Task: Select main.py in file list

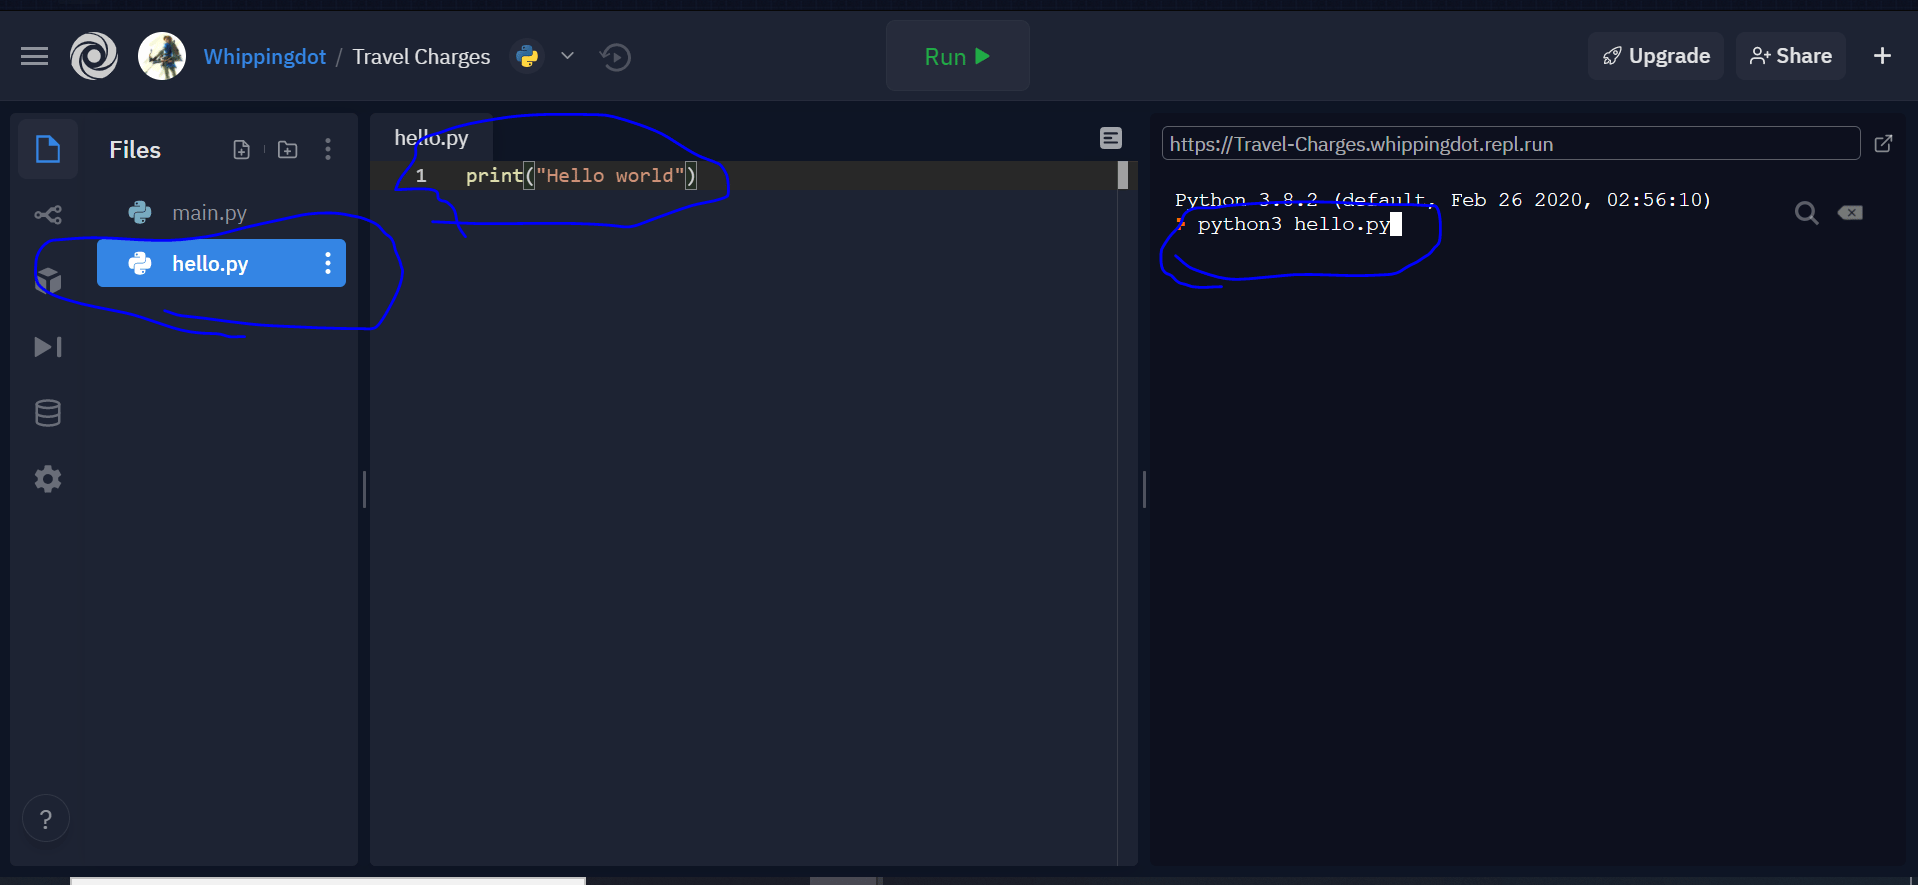Action: click(222, 212)
